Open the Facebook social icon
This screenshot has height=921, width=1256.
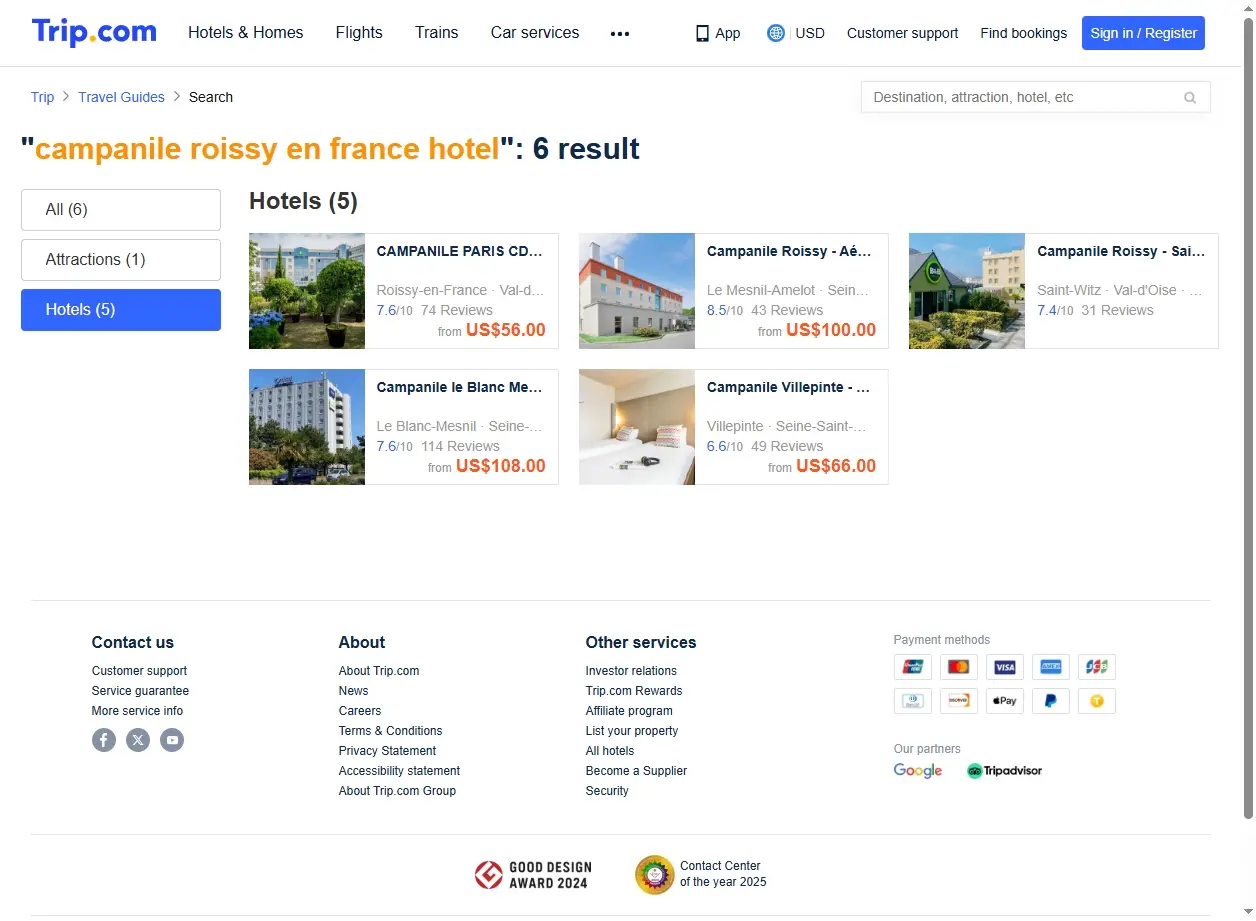click(x=104, y=740)
